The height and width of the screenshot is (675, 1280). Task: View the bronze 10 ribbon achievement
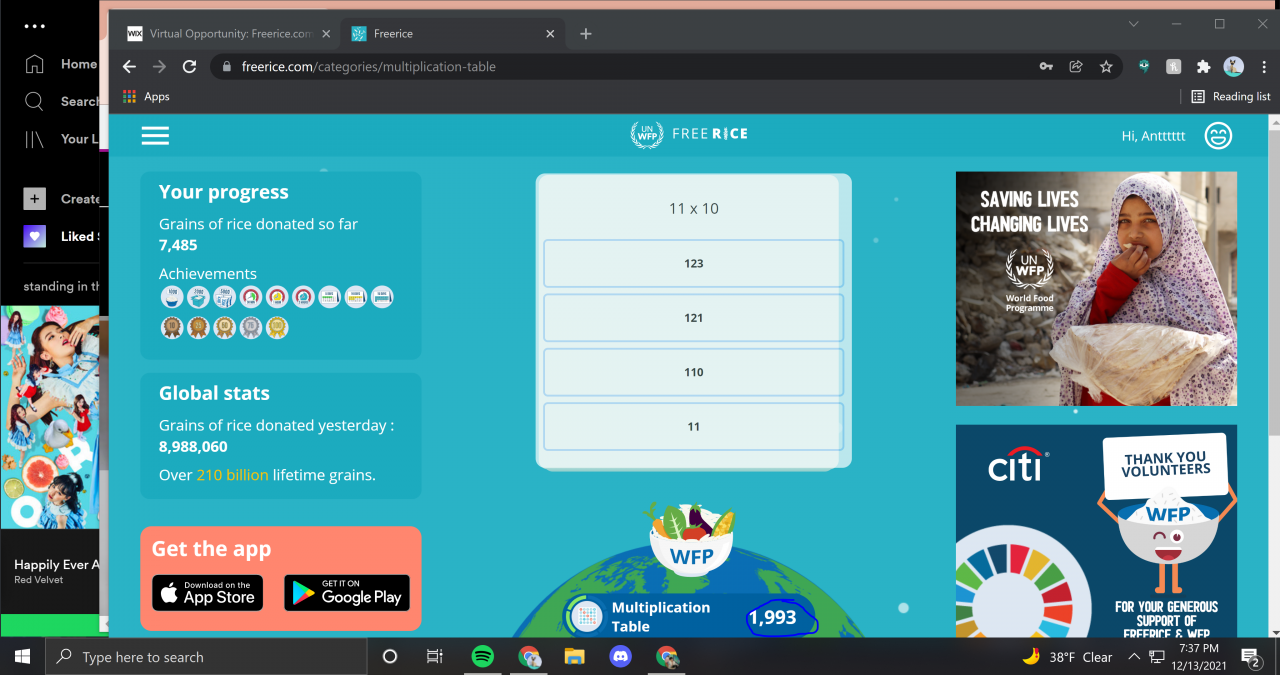pos(172,327)
